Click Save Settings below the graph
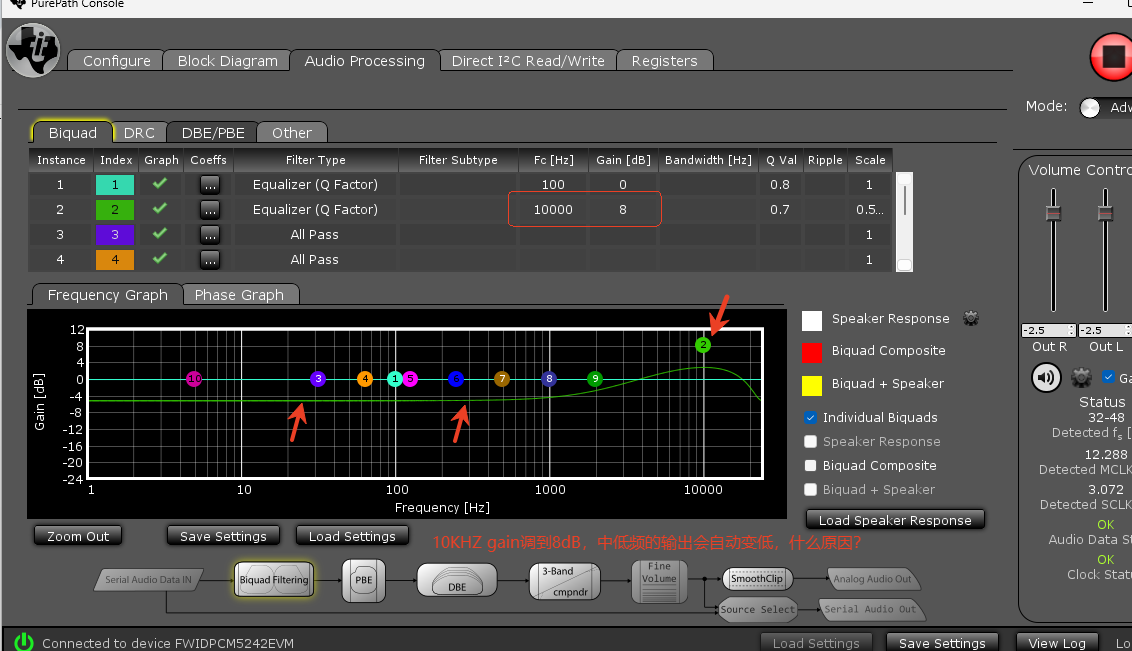 pyautogui.click(x=223, y=536)
